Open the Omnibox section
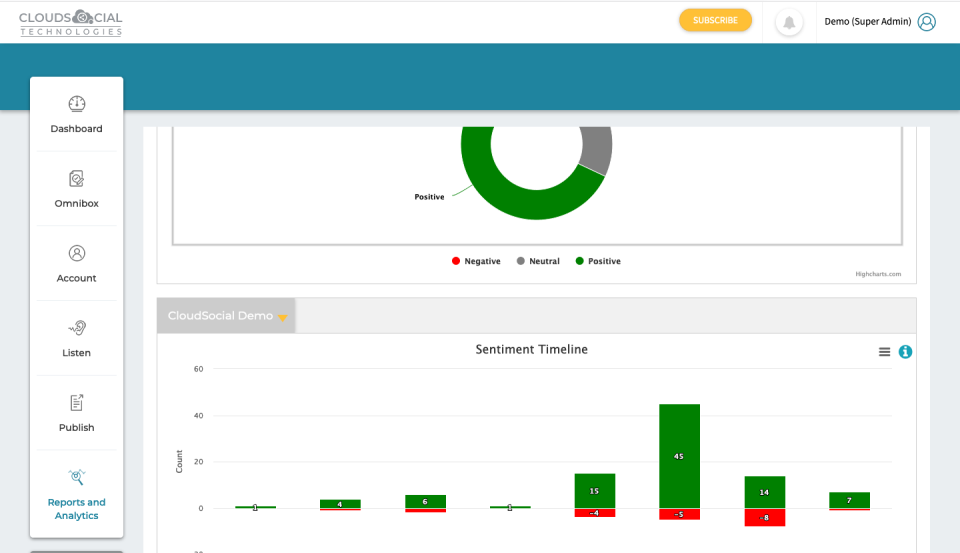960x553 pixels. coord(77,189)
